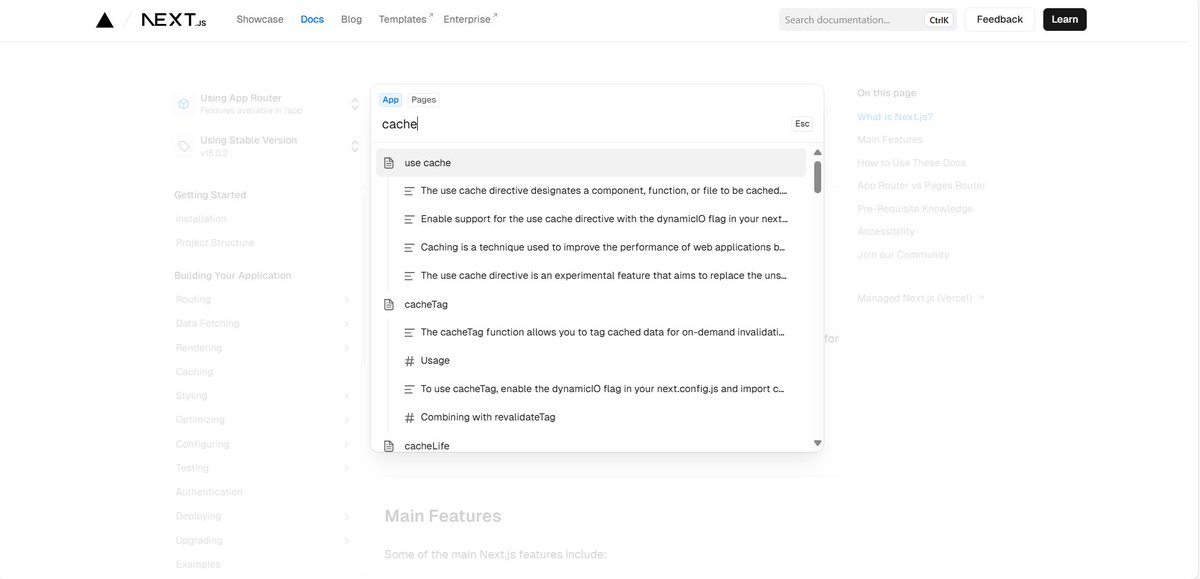1200x579 pixels.
Task: Click paragraph icon beside 'The cacheTag function allows'
Action: 409,332
